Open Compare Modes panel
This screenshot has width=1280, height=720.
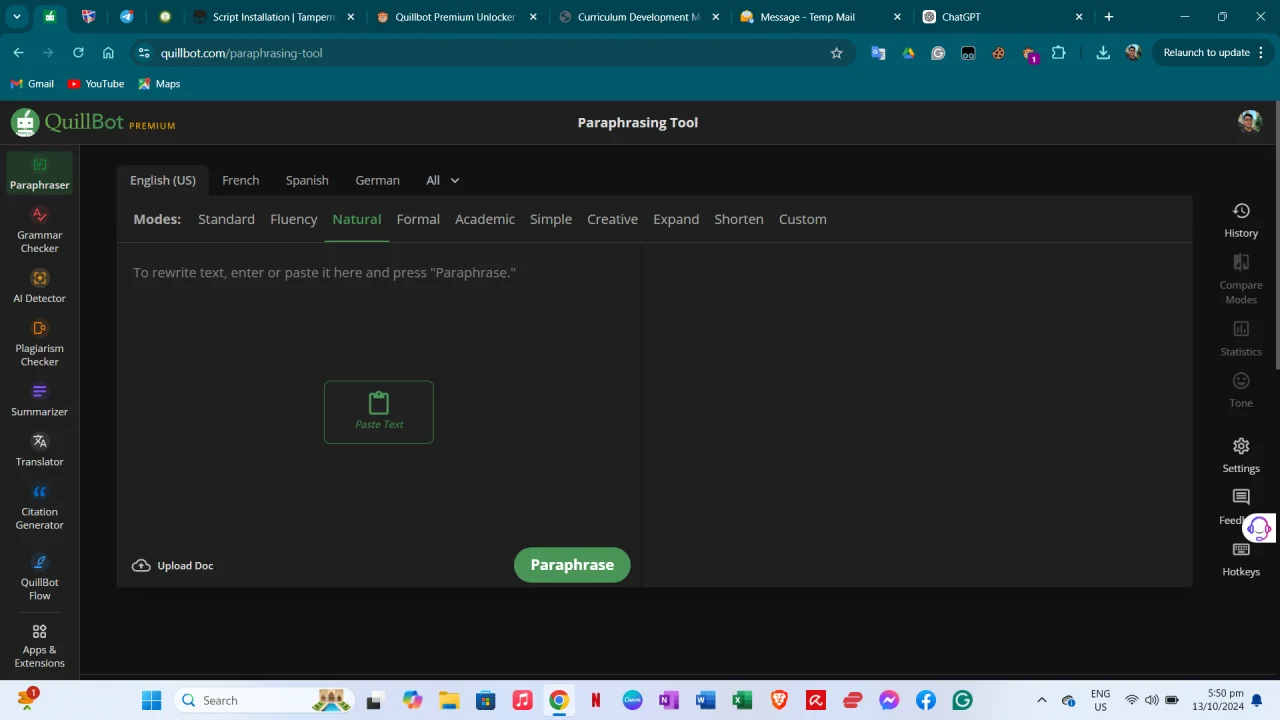(x=1241, y=278)
